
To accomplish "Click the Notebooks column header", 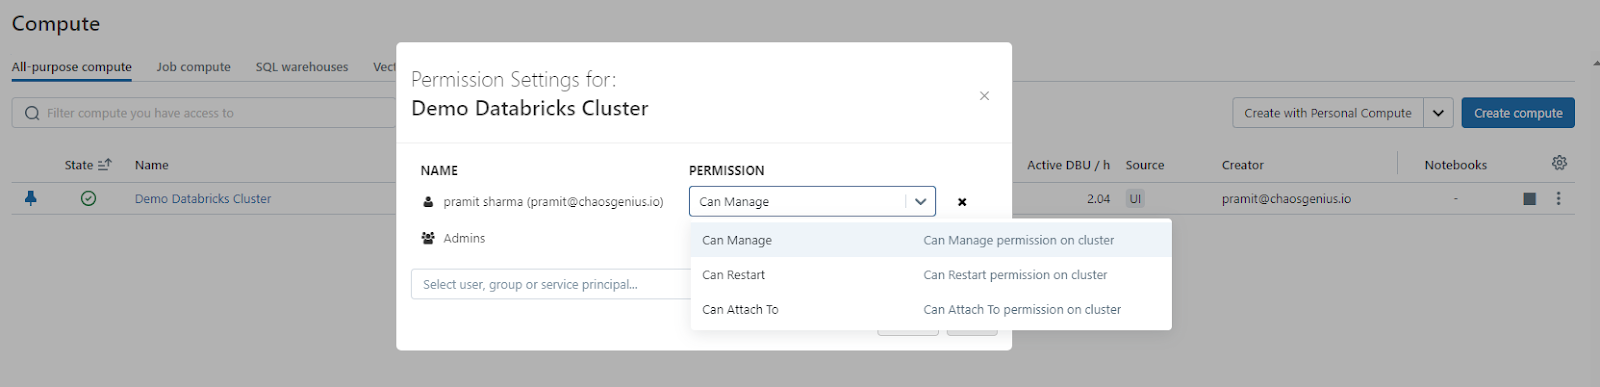I will tap(1456, 165).
